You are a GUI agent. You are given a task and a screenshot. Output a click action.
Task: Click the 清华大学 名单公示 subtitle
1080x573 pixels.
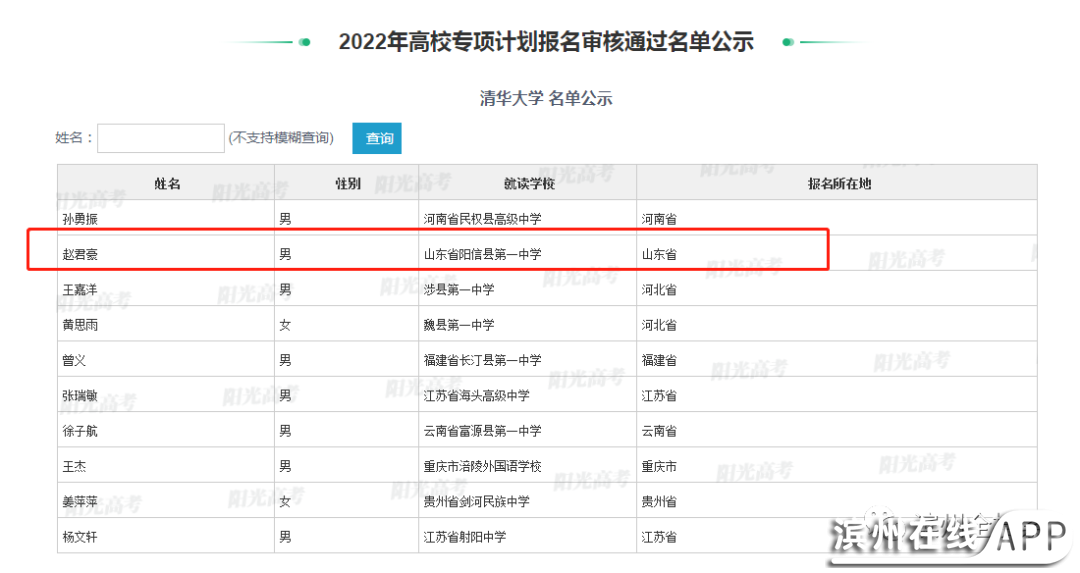tap(545, 98)
